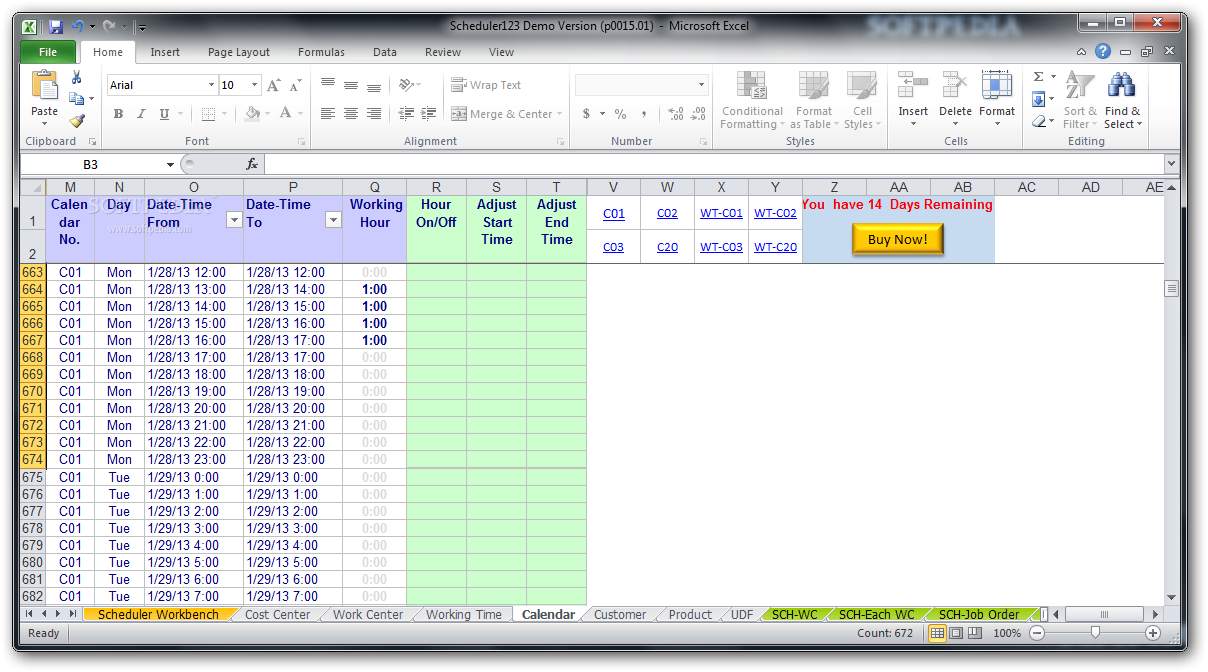This screenshot has width=1208, height=672.
Task: Open the Borders dropdown arrow
Action: pos(225,114)
